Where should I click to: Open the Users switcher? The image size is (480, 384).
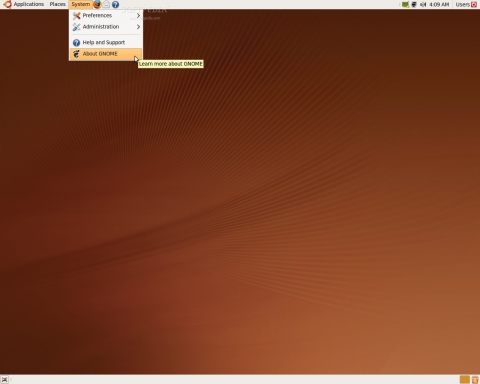[463, 4]
